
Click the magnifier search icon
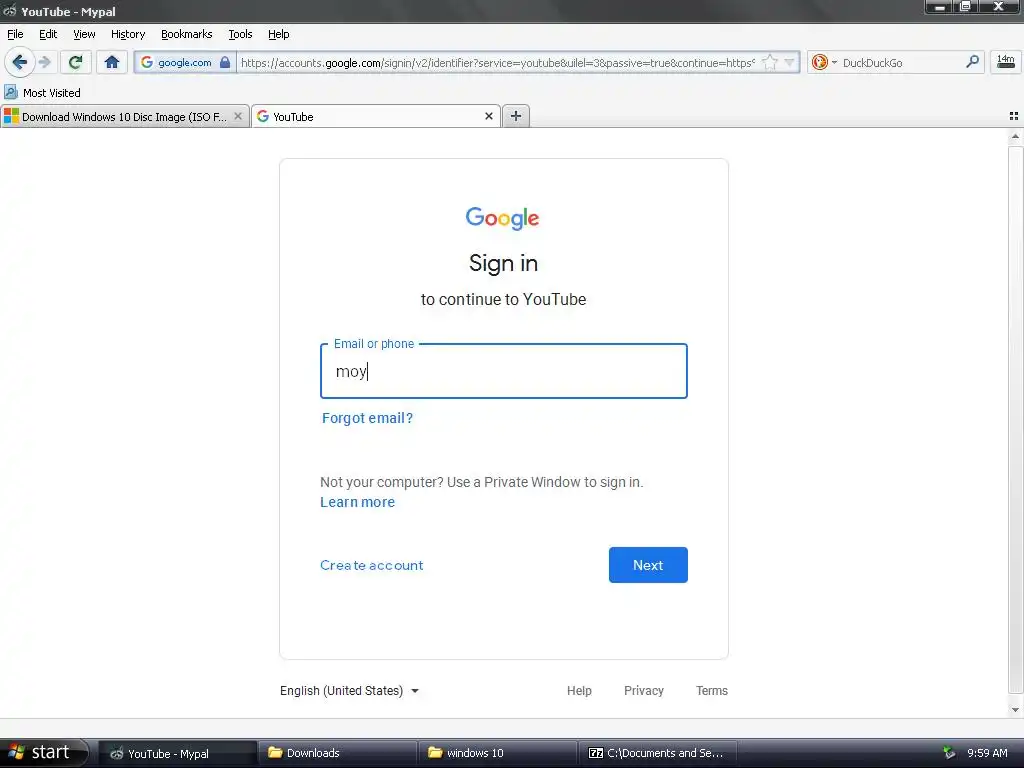click(972, 62)
